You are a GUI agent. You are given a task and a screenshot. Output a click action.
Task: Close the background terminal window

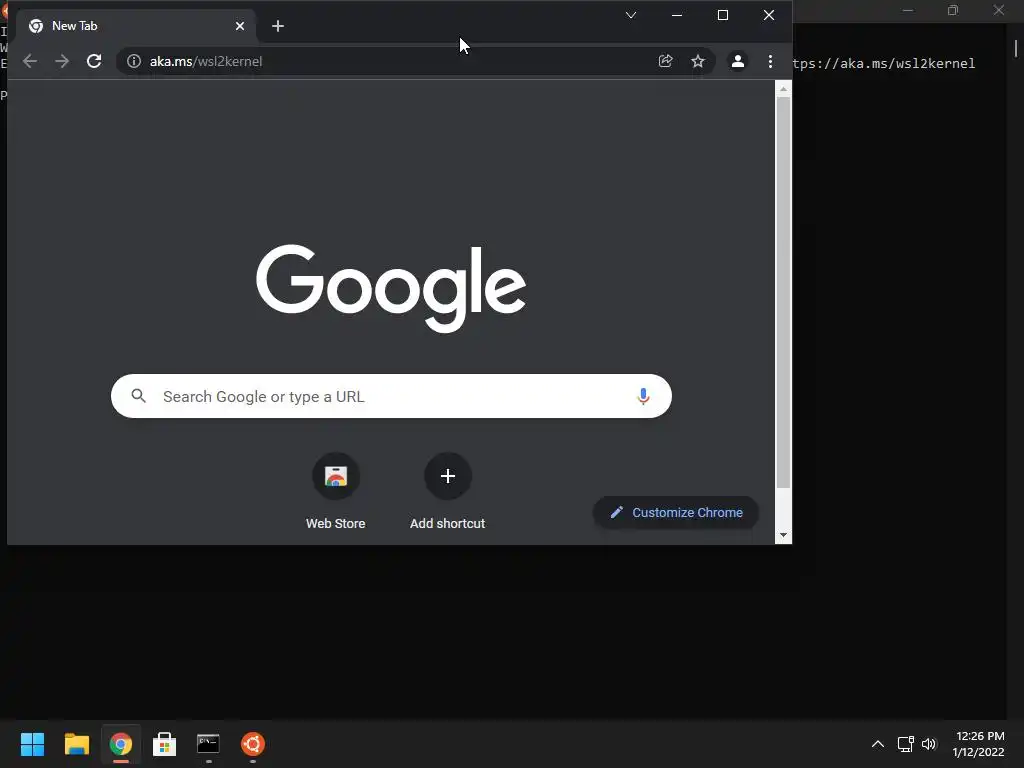[x=999, y=10]
